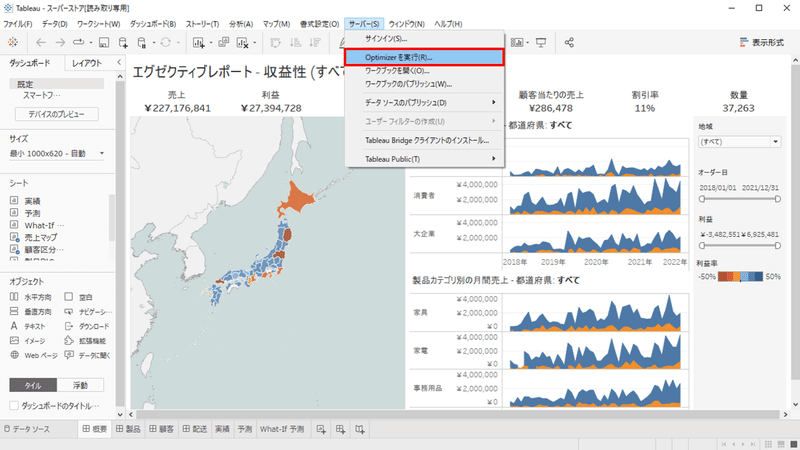The height and width of the screenshot is (450, 800).
Task: Select the 垂直方向 vertical container object
Action: click(31, 311)
